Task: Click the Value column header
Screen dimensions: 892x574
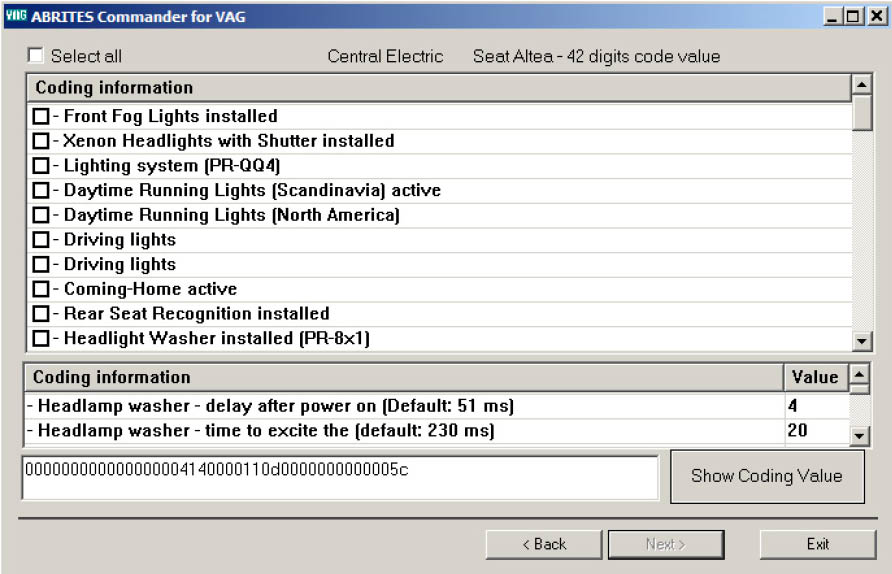Action: pyautogui.click(x=814, y=377)
